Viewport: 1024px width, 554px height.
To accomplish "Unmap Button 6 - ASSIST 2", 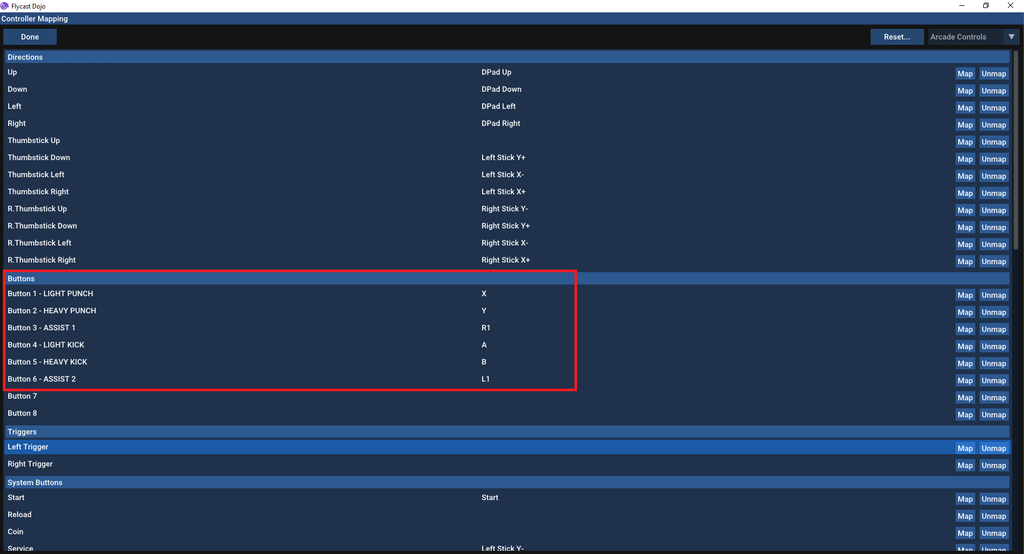I will 993,380.
